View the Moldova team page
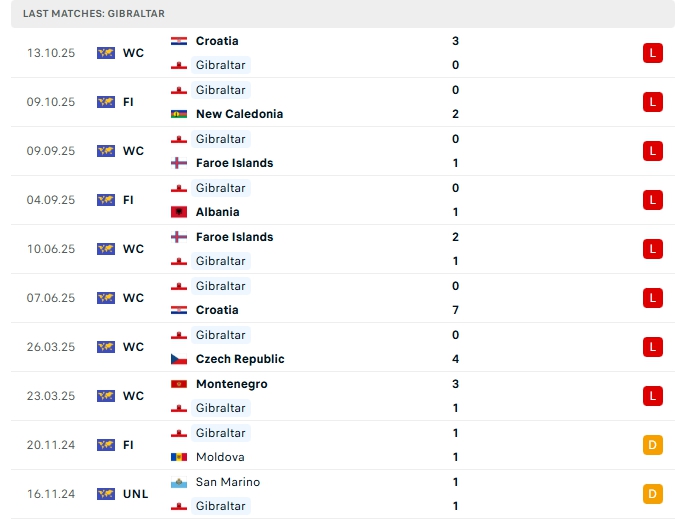This screenshot has width=685, height=521. [x=220, y=457]
